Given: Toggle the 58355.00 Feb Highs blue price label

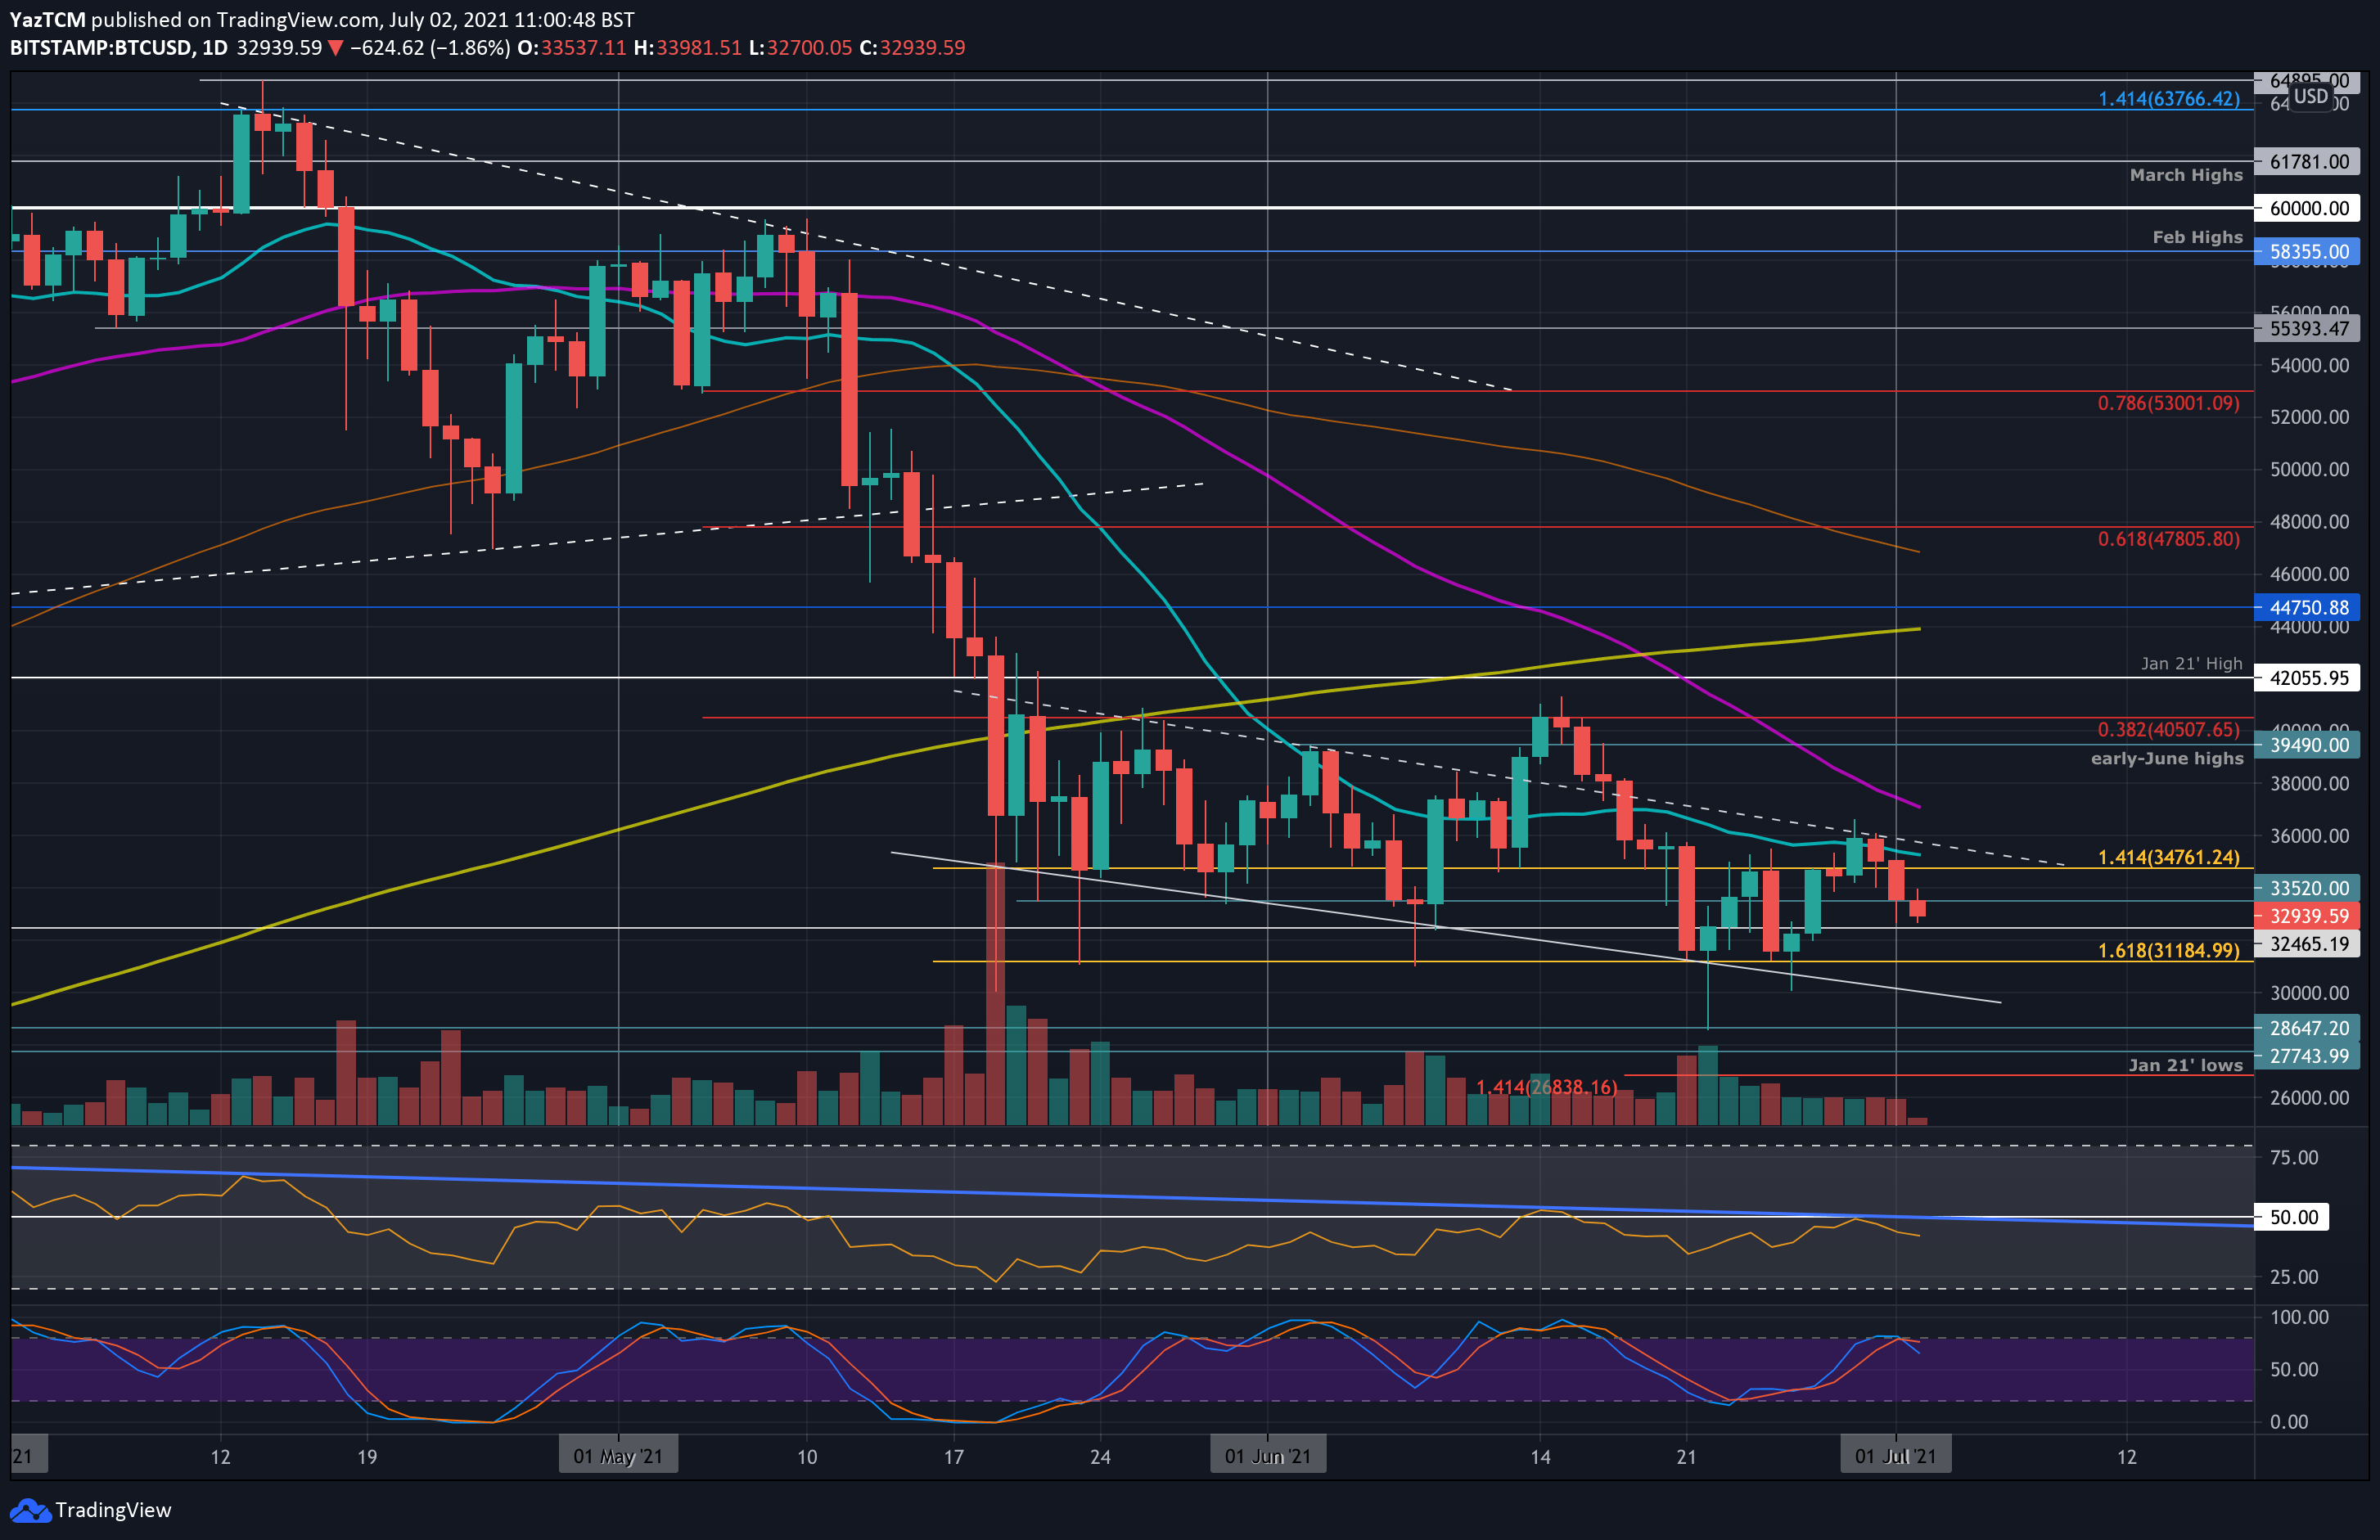Looking at the screenshot, I should pyautogui.click(x=2307, y=252).
